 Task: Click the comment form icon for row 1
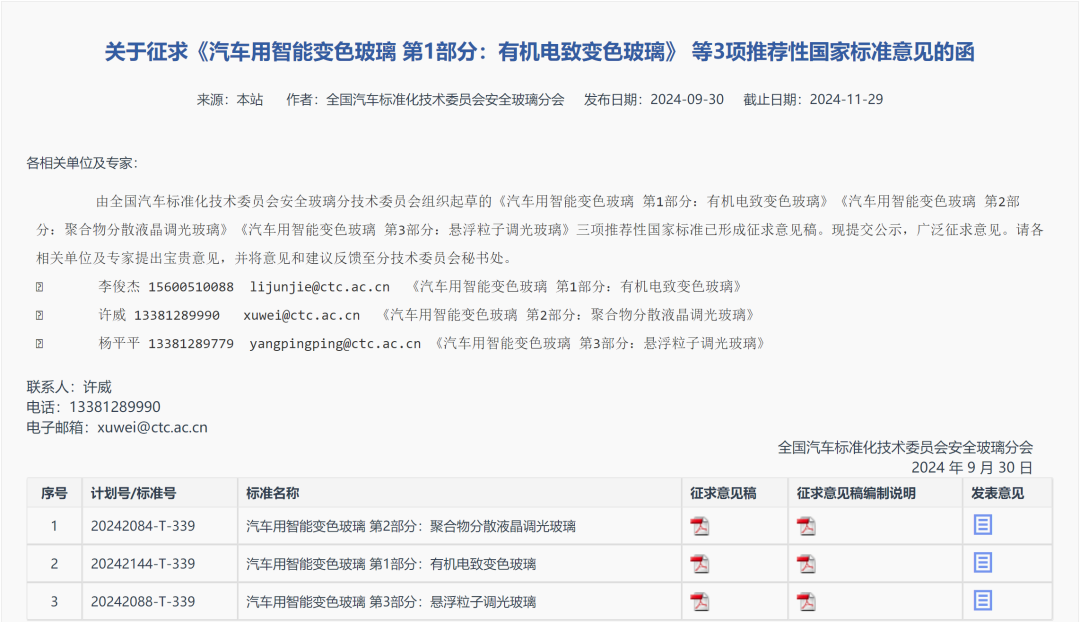pyautogui.click(x=983, y=525)
